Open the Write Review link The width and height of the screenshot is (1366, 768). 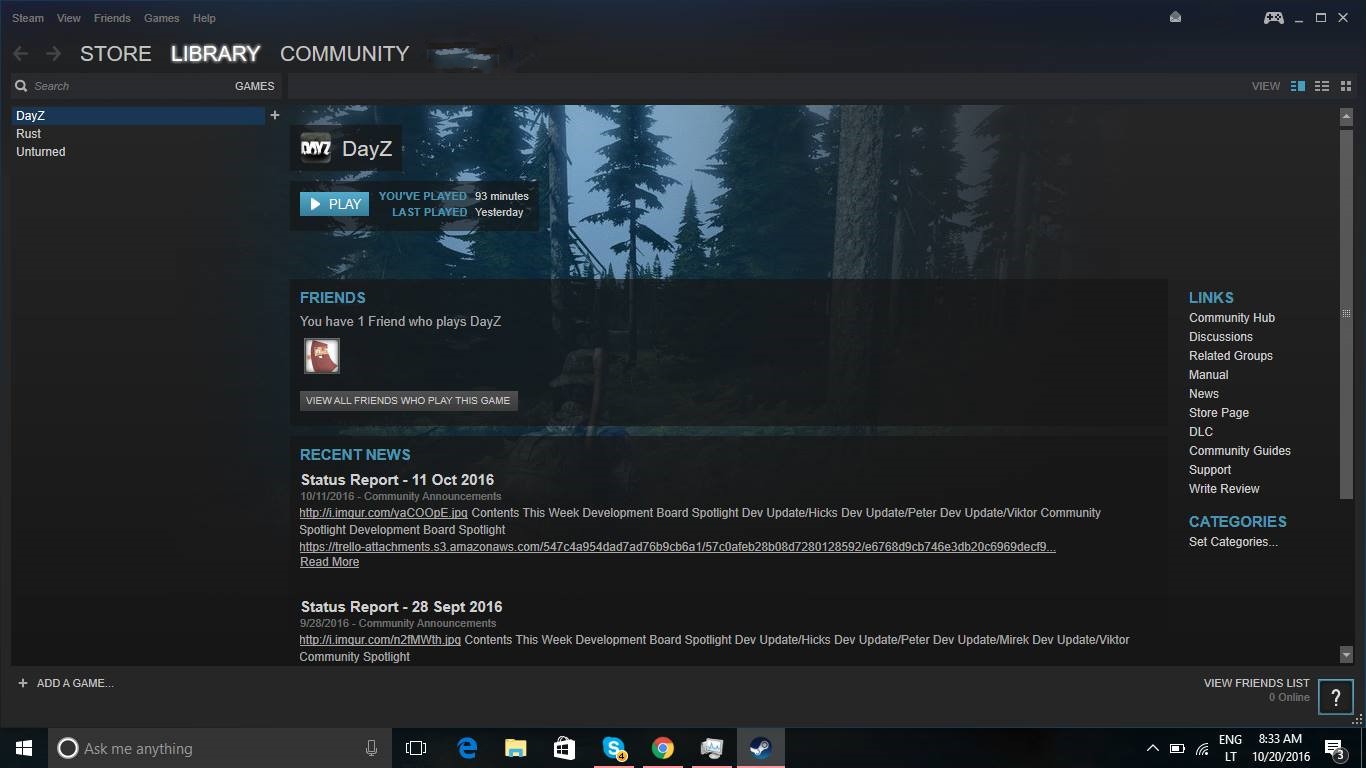pos(1224,489)
